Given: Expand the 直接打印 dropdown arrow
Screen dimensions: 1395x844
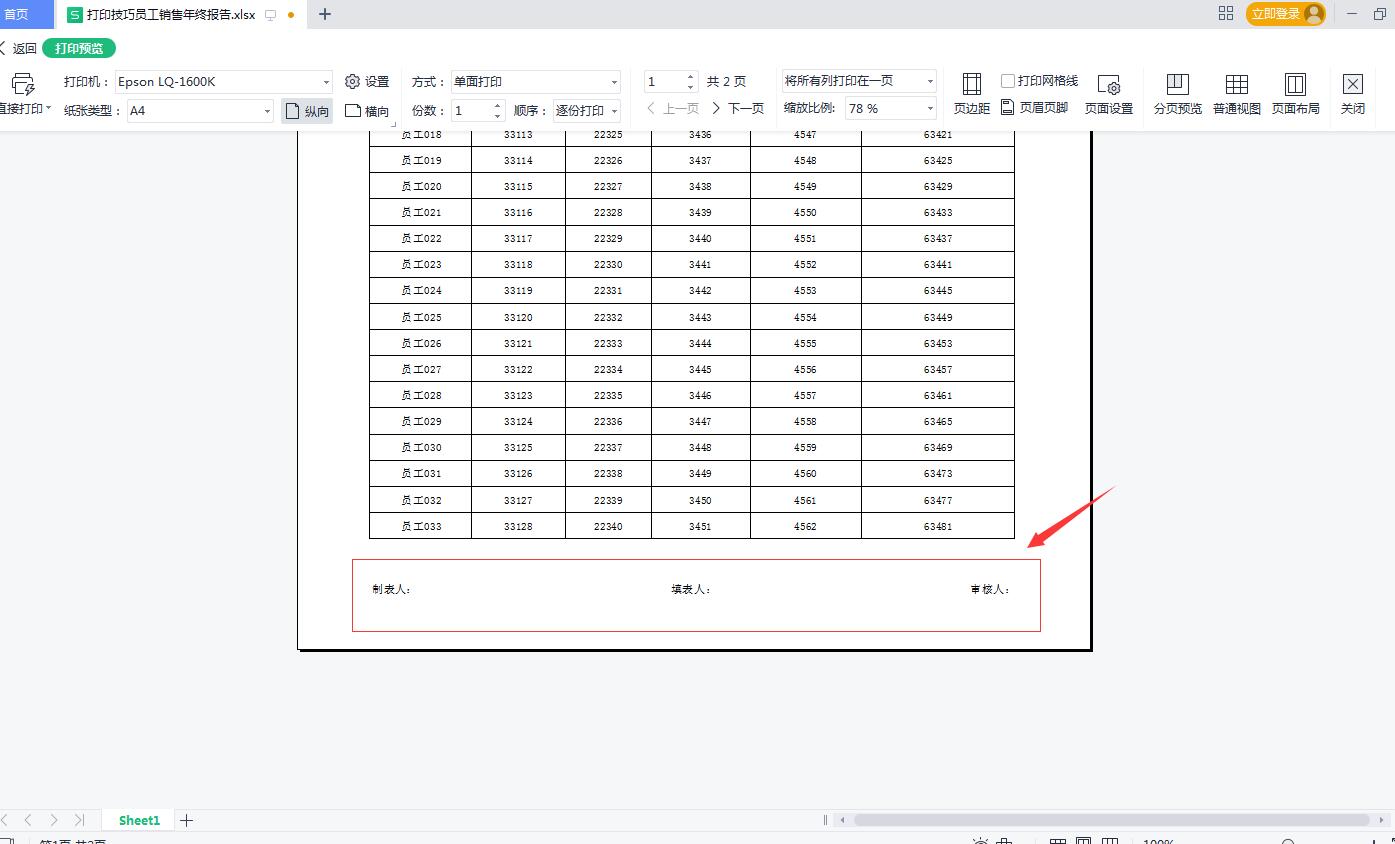Looking at the screenshot, I should click(x=48, y=108).
